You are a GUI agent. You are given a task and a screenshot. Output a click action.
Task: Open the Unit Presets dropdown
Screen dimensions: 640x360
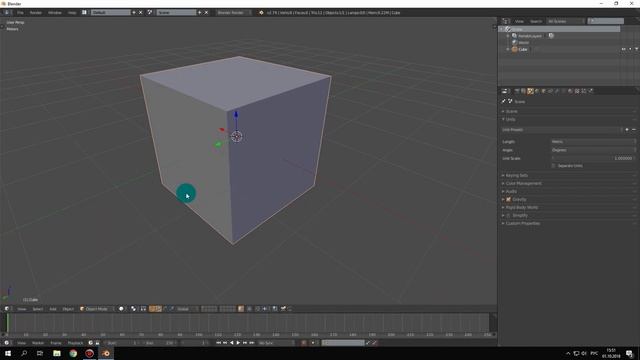562,130
